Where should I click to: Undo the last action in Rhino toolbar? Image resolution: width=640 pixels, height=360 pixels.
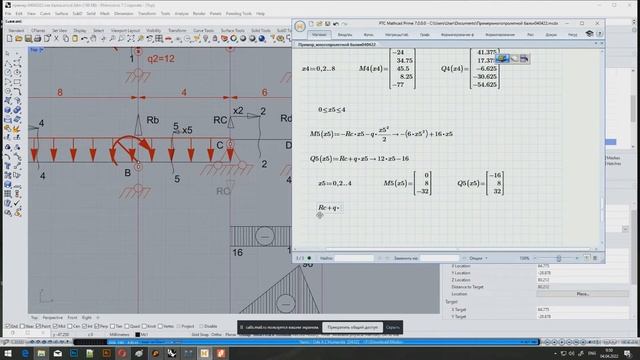point(84,39)
